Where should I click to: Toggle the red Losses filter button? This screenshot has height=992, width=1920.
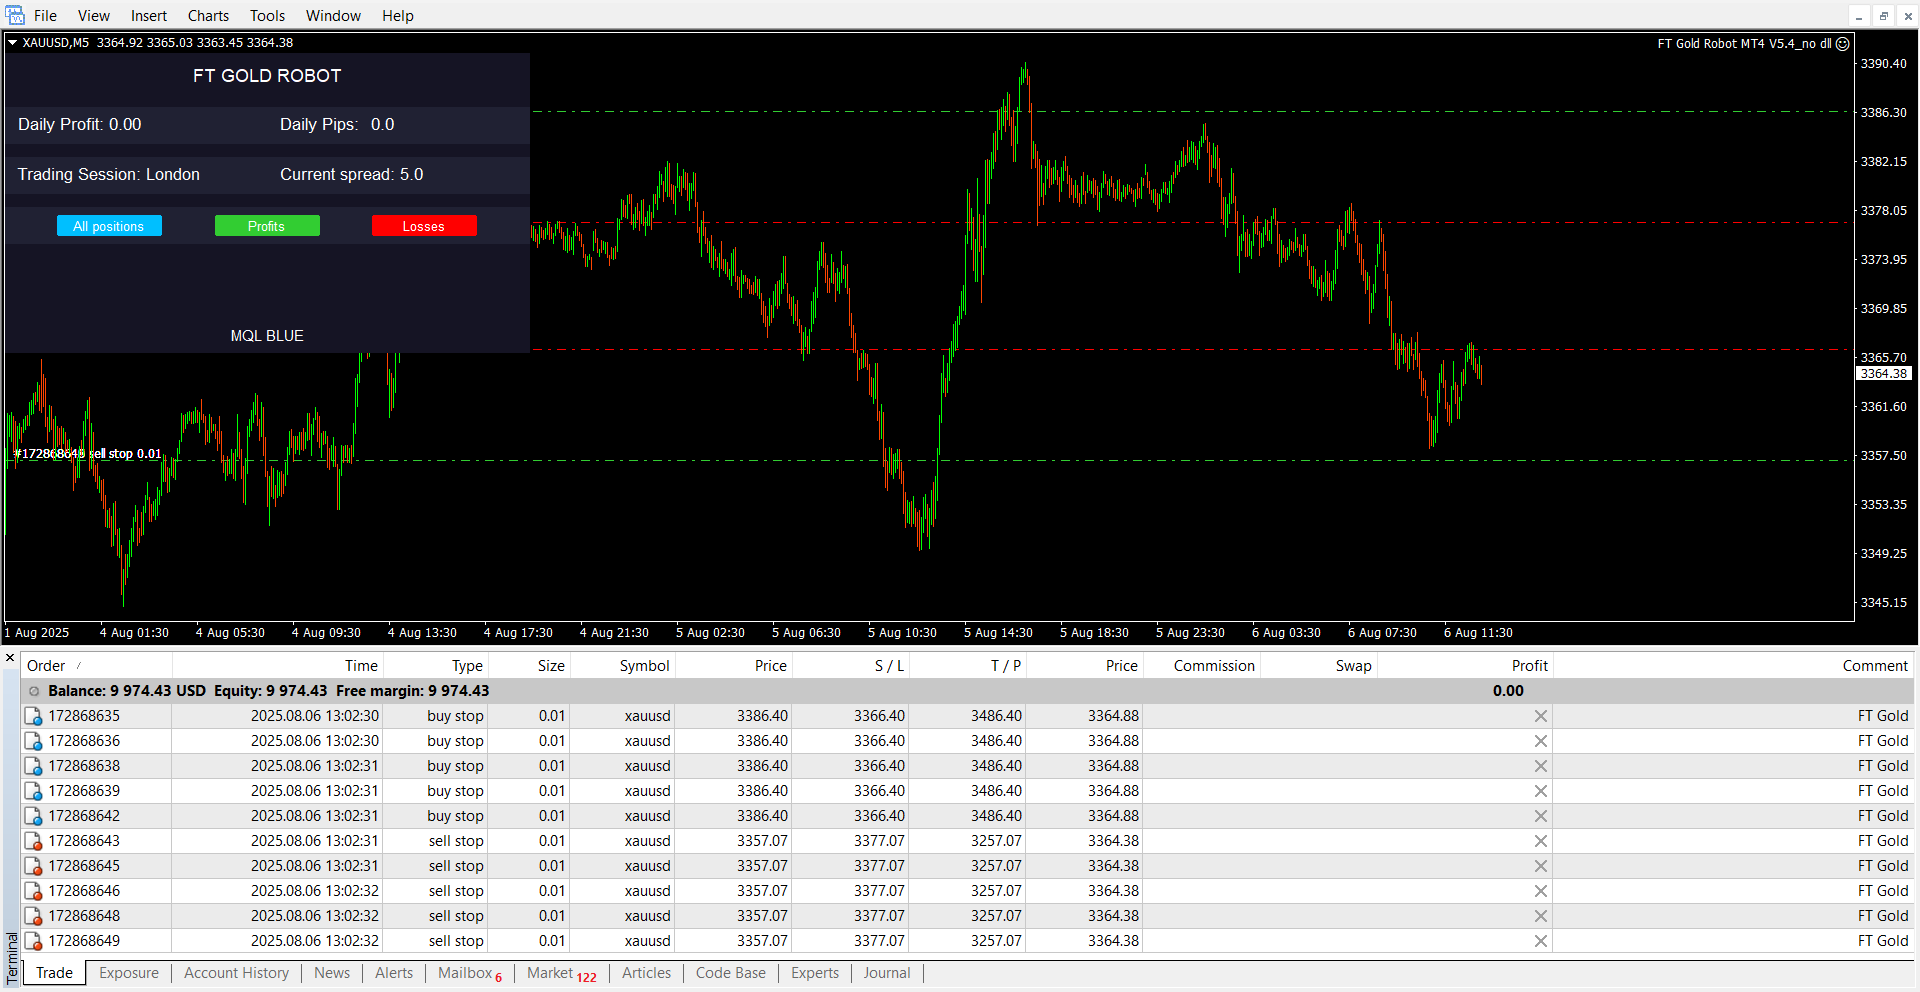coord(424,226)
